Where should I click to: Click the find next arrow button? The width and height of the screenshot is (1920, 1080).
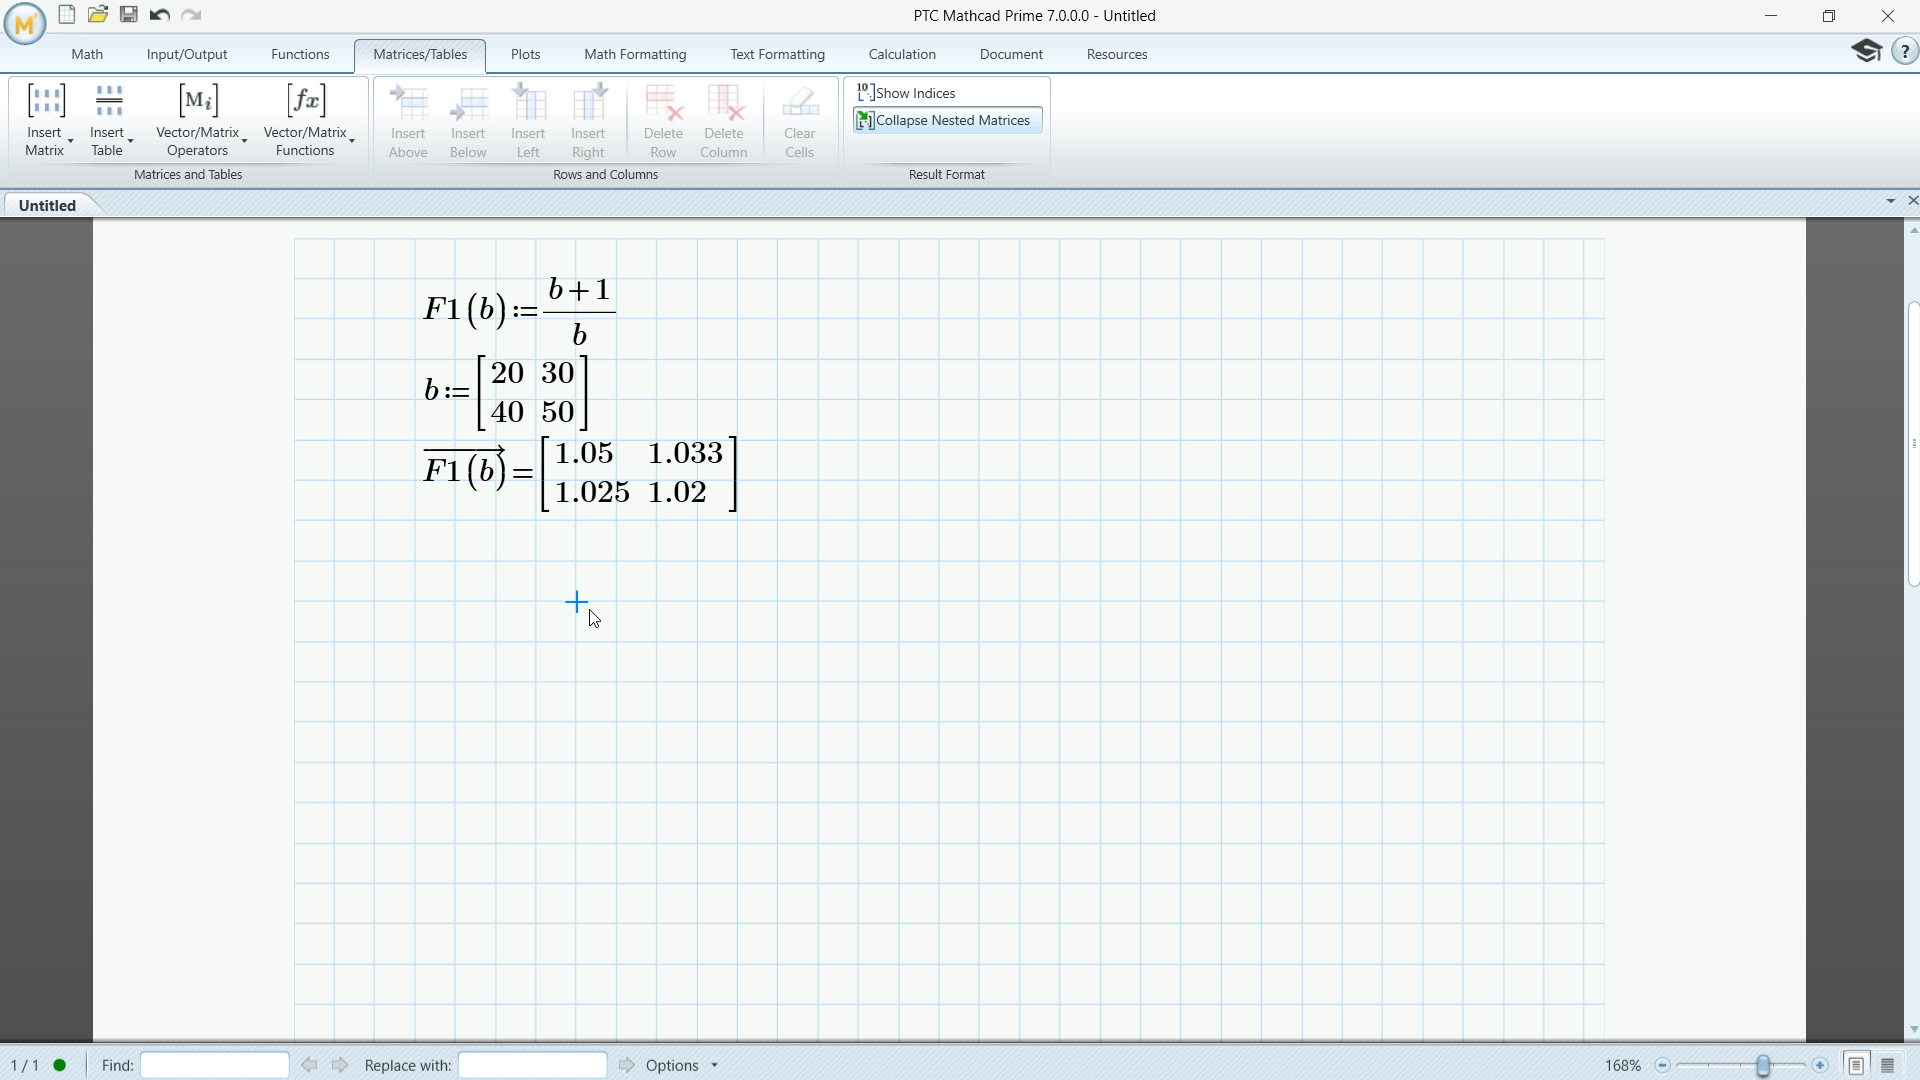[x=340, y=1065]
